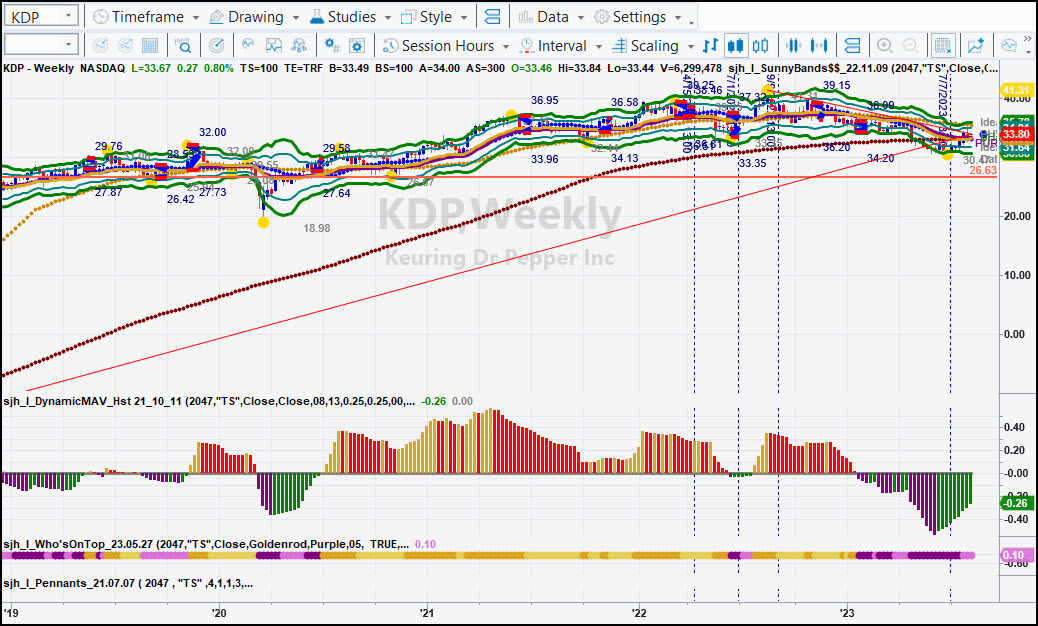Click the 'KDP - Weekly NASDAQ' status text
The height and width of the screenshot is (626, 1038).
pos(64,68)
